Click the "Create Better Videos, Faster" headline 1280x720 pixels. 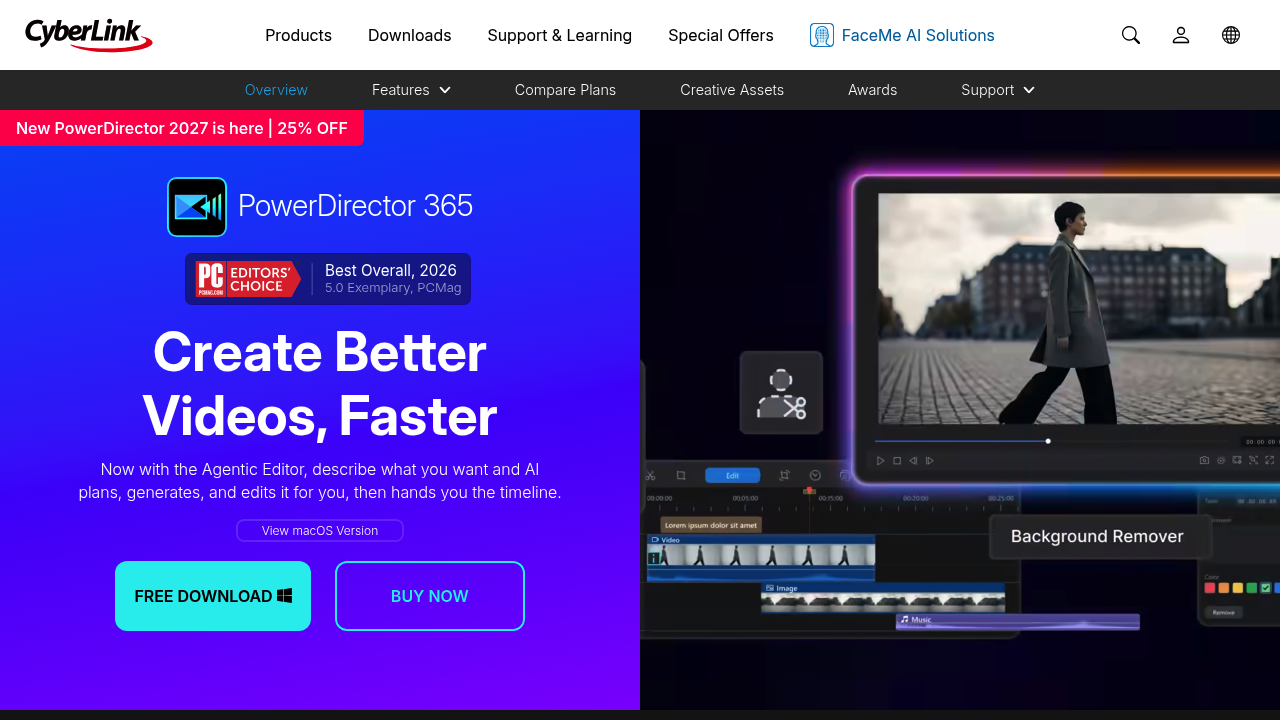pyautogui.click(x=320, y=384)
